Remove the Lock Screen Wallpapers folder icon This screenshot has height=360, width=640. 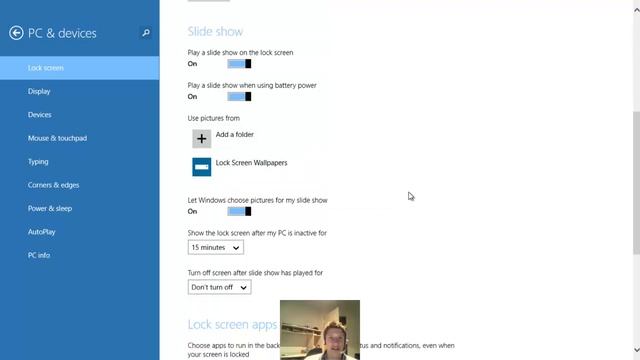[202, 167]
